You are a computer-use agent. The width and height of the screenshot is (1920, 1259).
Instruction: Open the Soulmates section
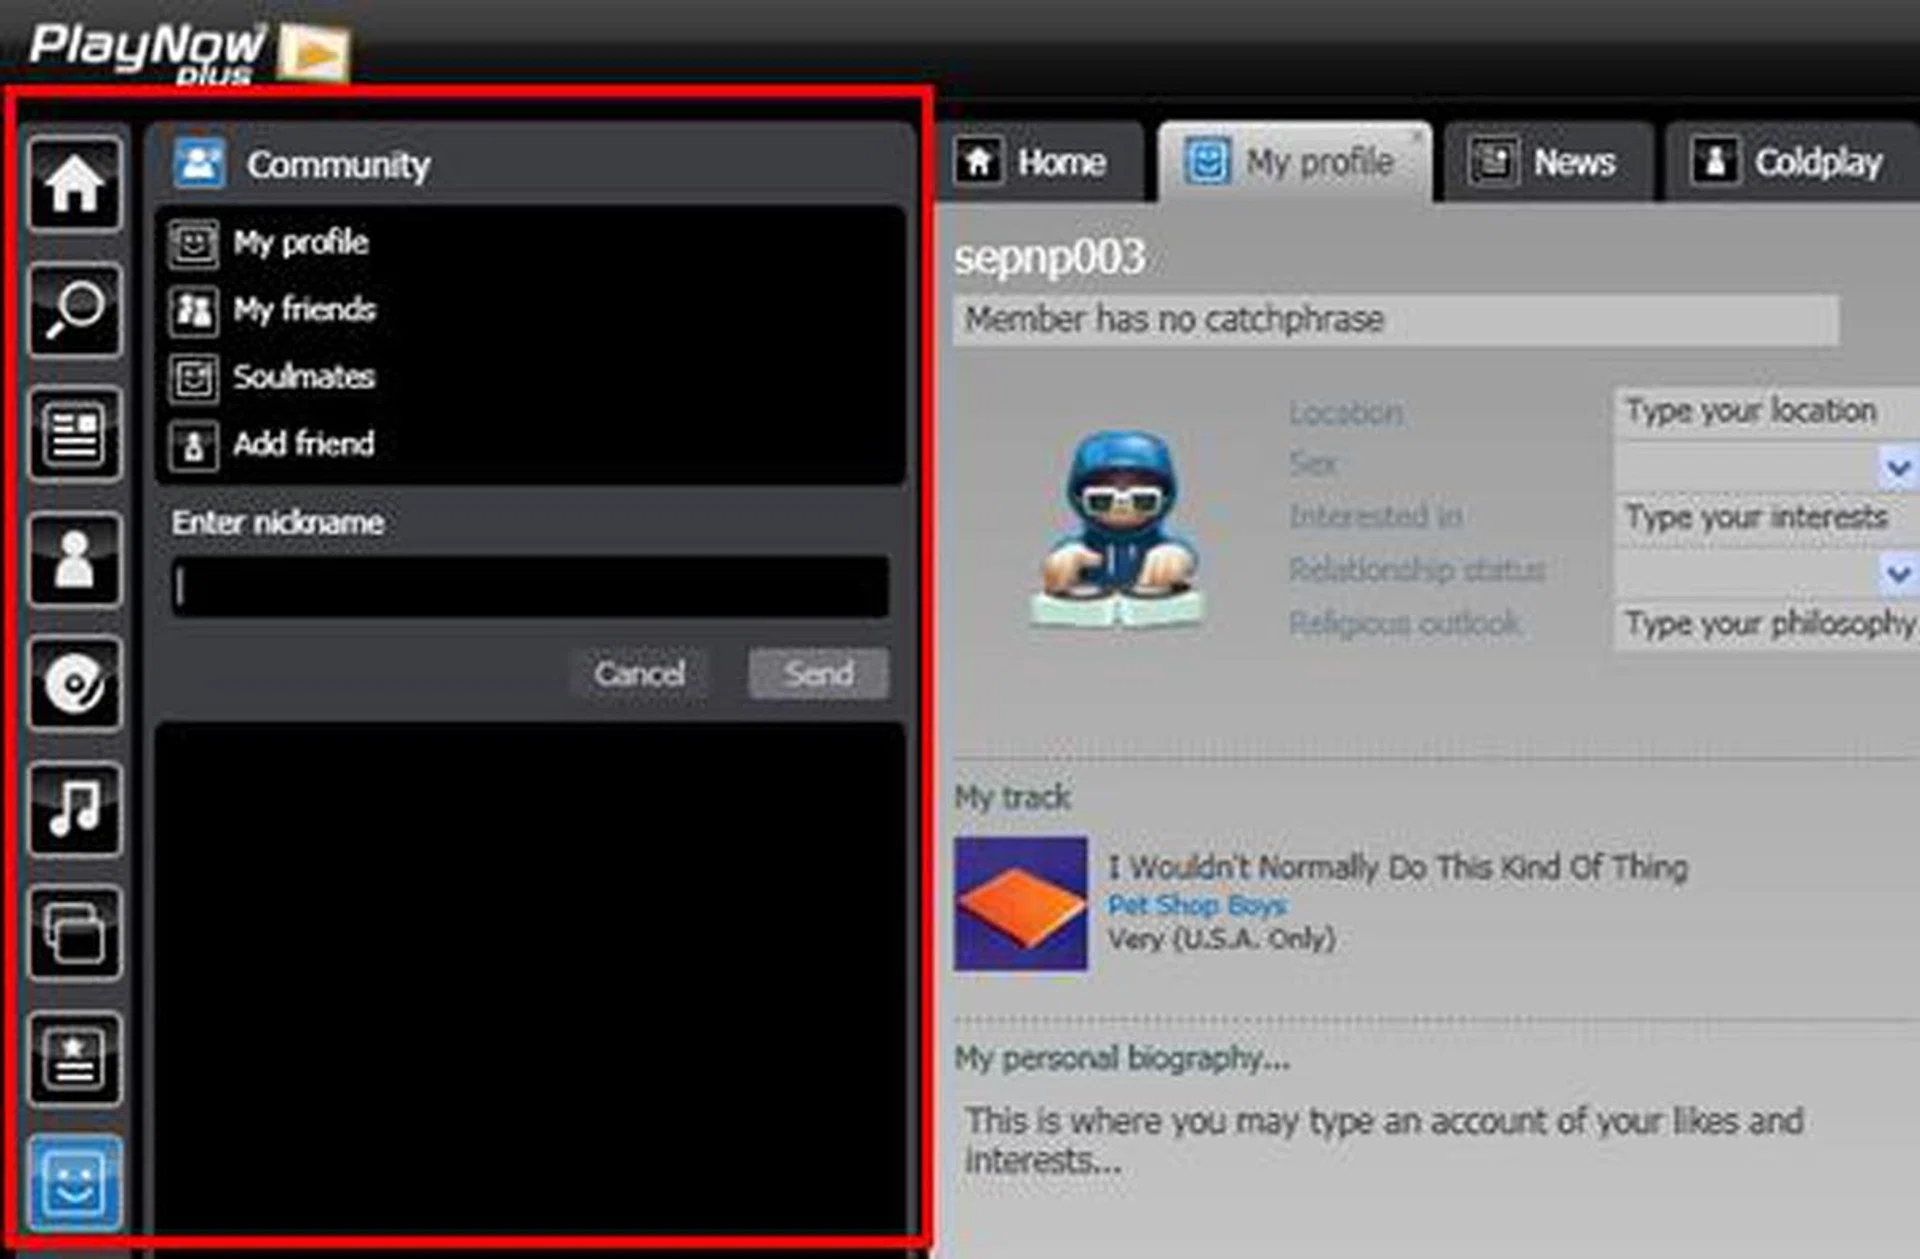click(x=303, y=377)
